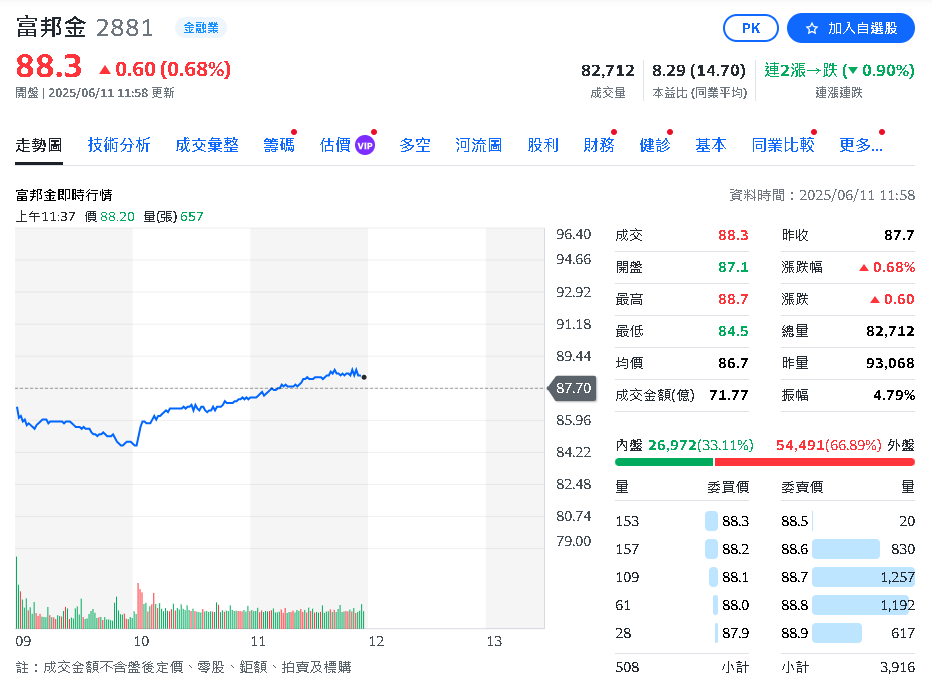
Task: Click the 82,712 成交量 header value
Action: [x=607, y=71]
